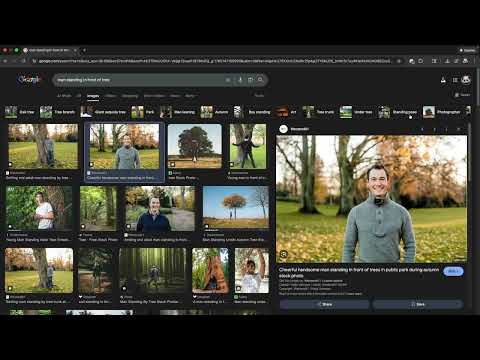
Task: Go back with the browser back arrow
Action: (x=5, y=61)
